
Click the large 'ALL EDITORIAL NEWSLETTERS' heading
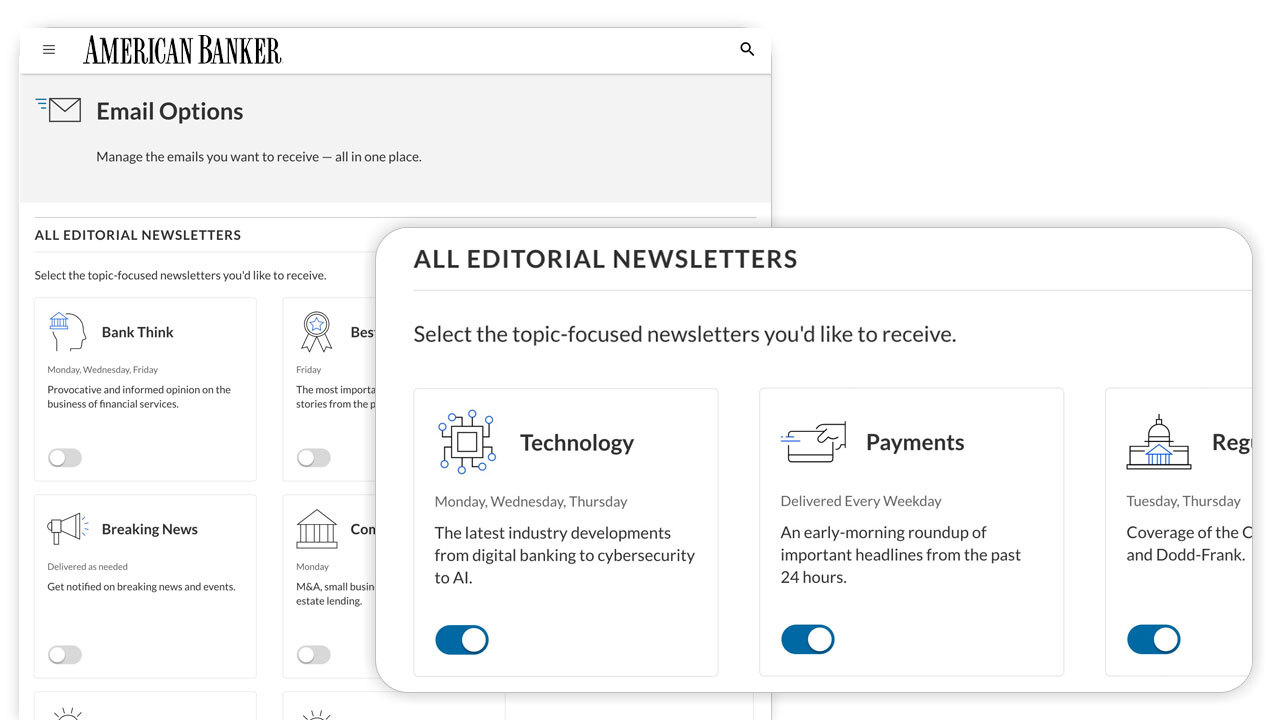pos(606,259)
